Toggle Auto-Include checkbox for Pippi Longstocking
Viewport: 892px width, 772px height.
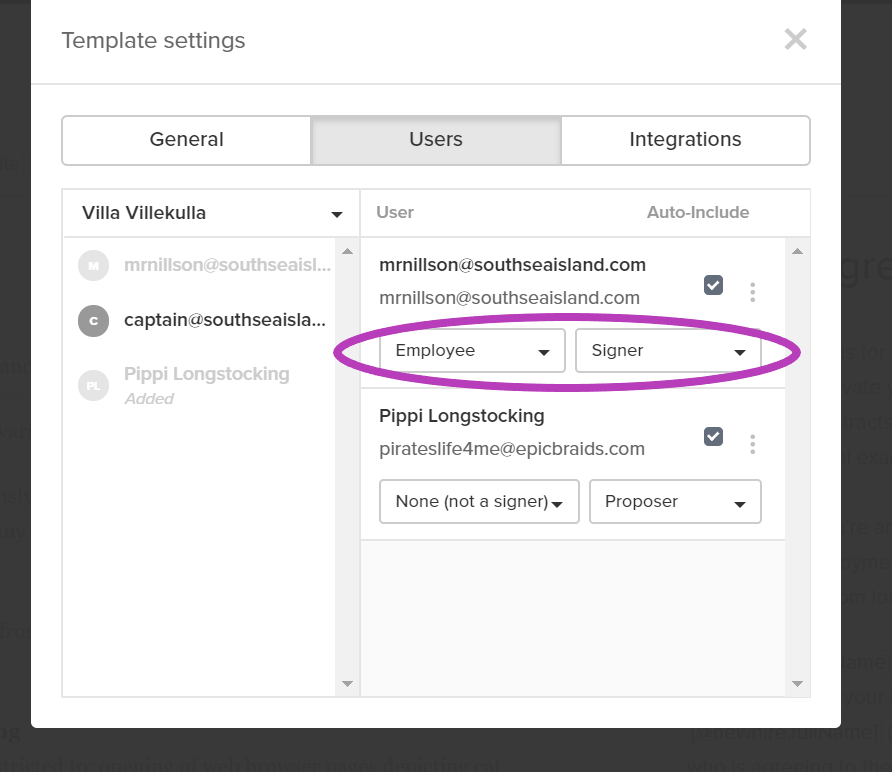coord(713,436)
